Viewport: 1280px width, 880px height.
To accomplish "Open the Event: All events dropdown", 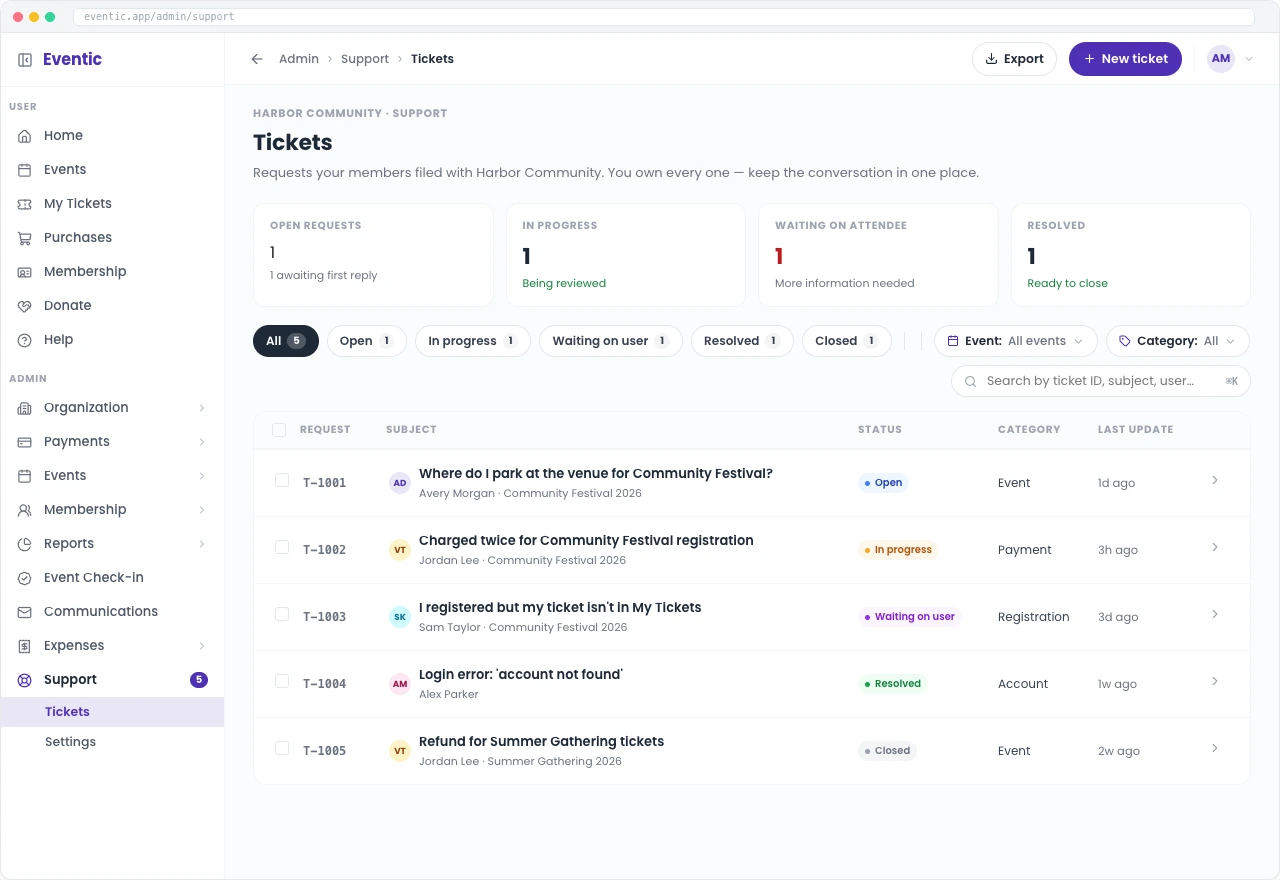I will (1016, 341).
